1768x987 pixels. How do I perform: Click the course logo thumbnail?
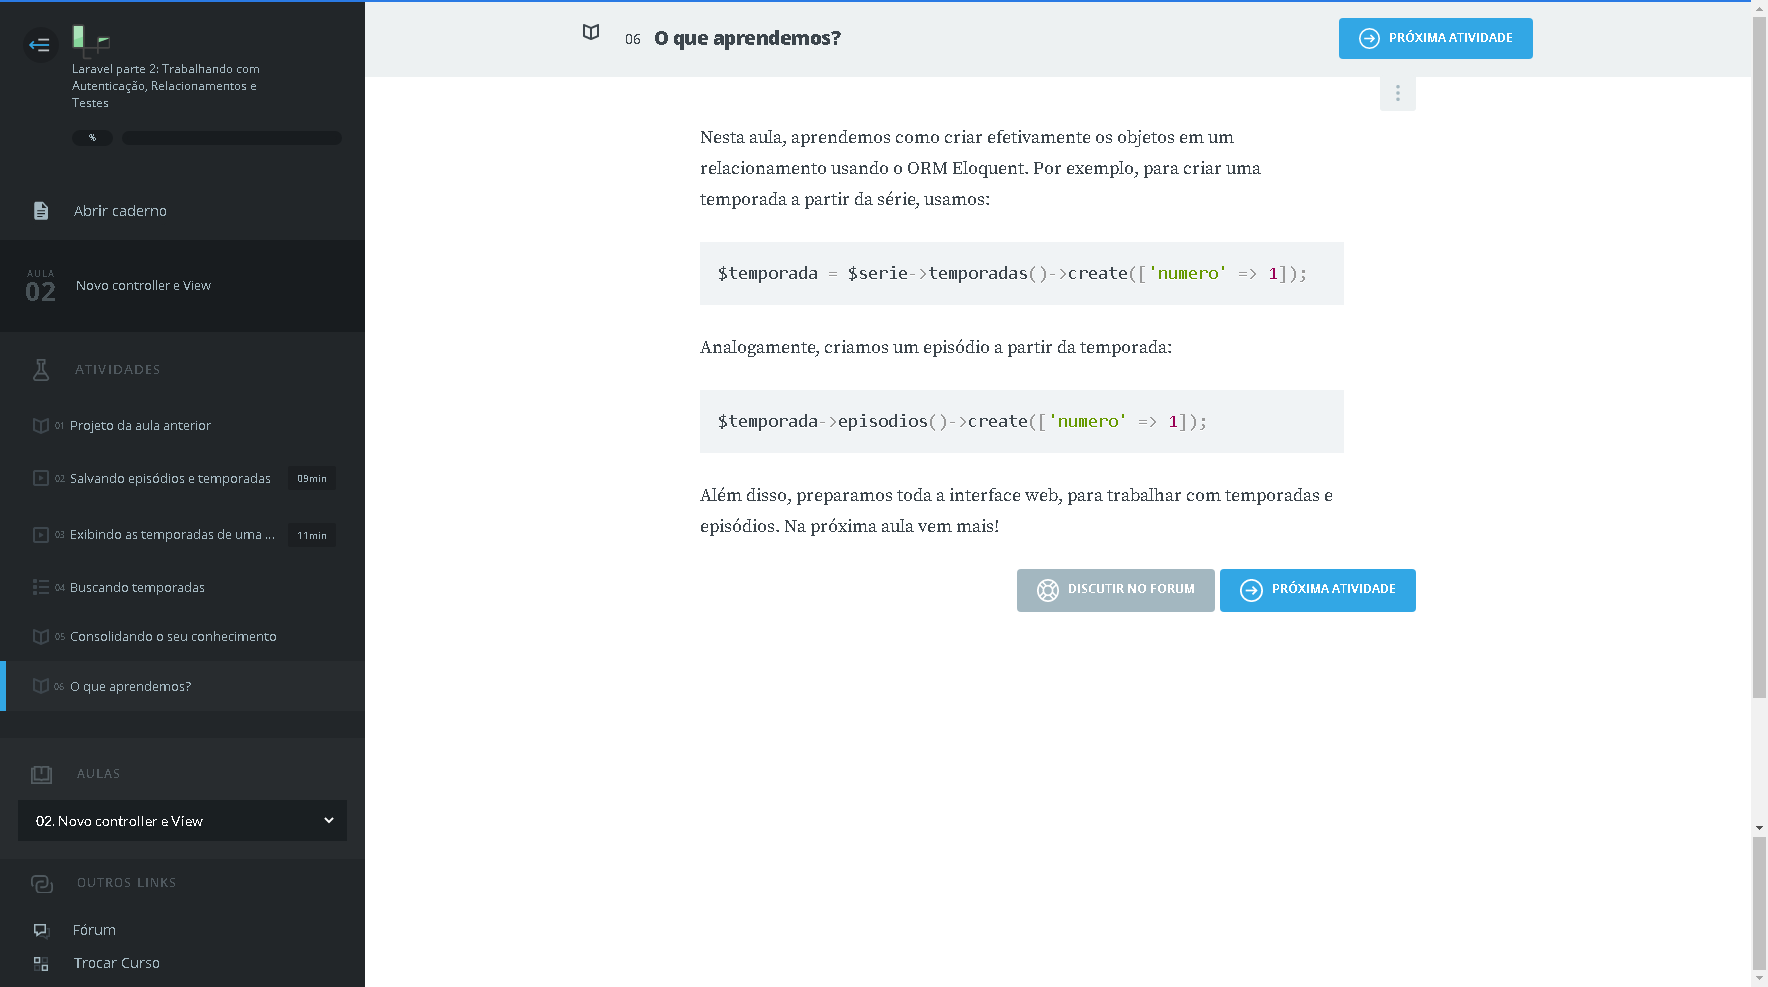tap(90, 39)
